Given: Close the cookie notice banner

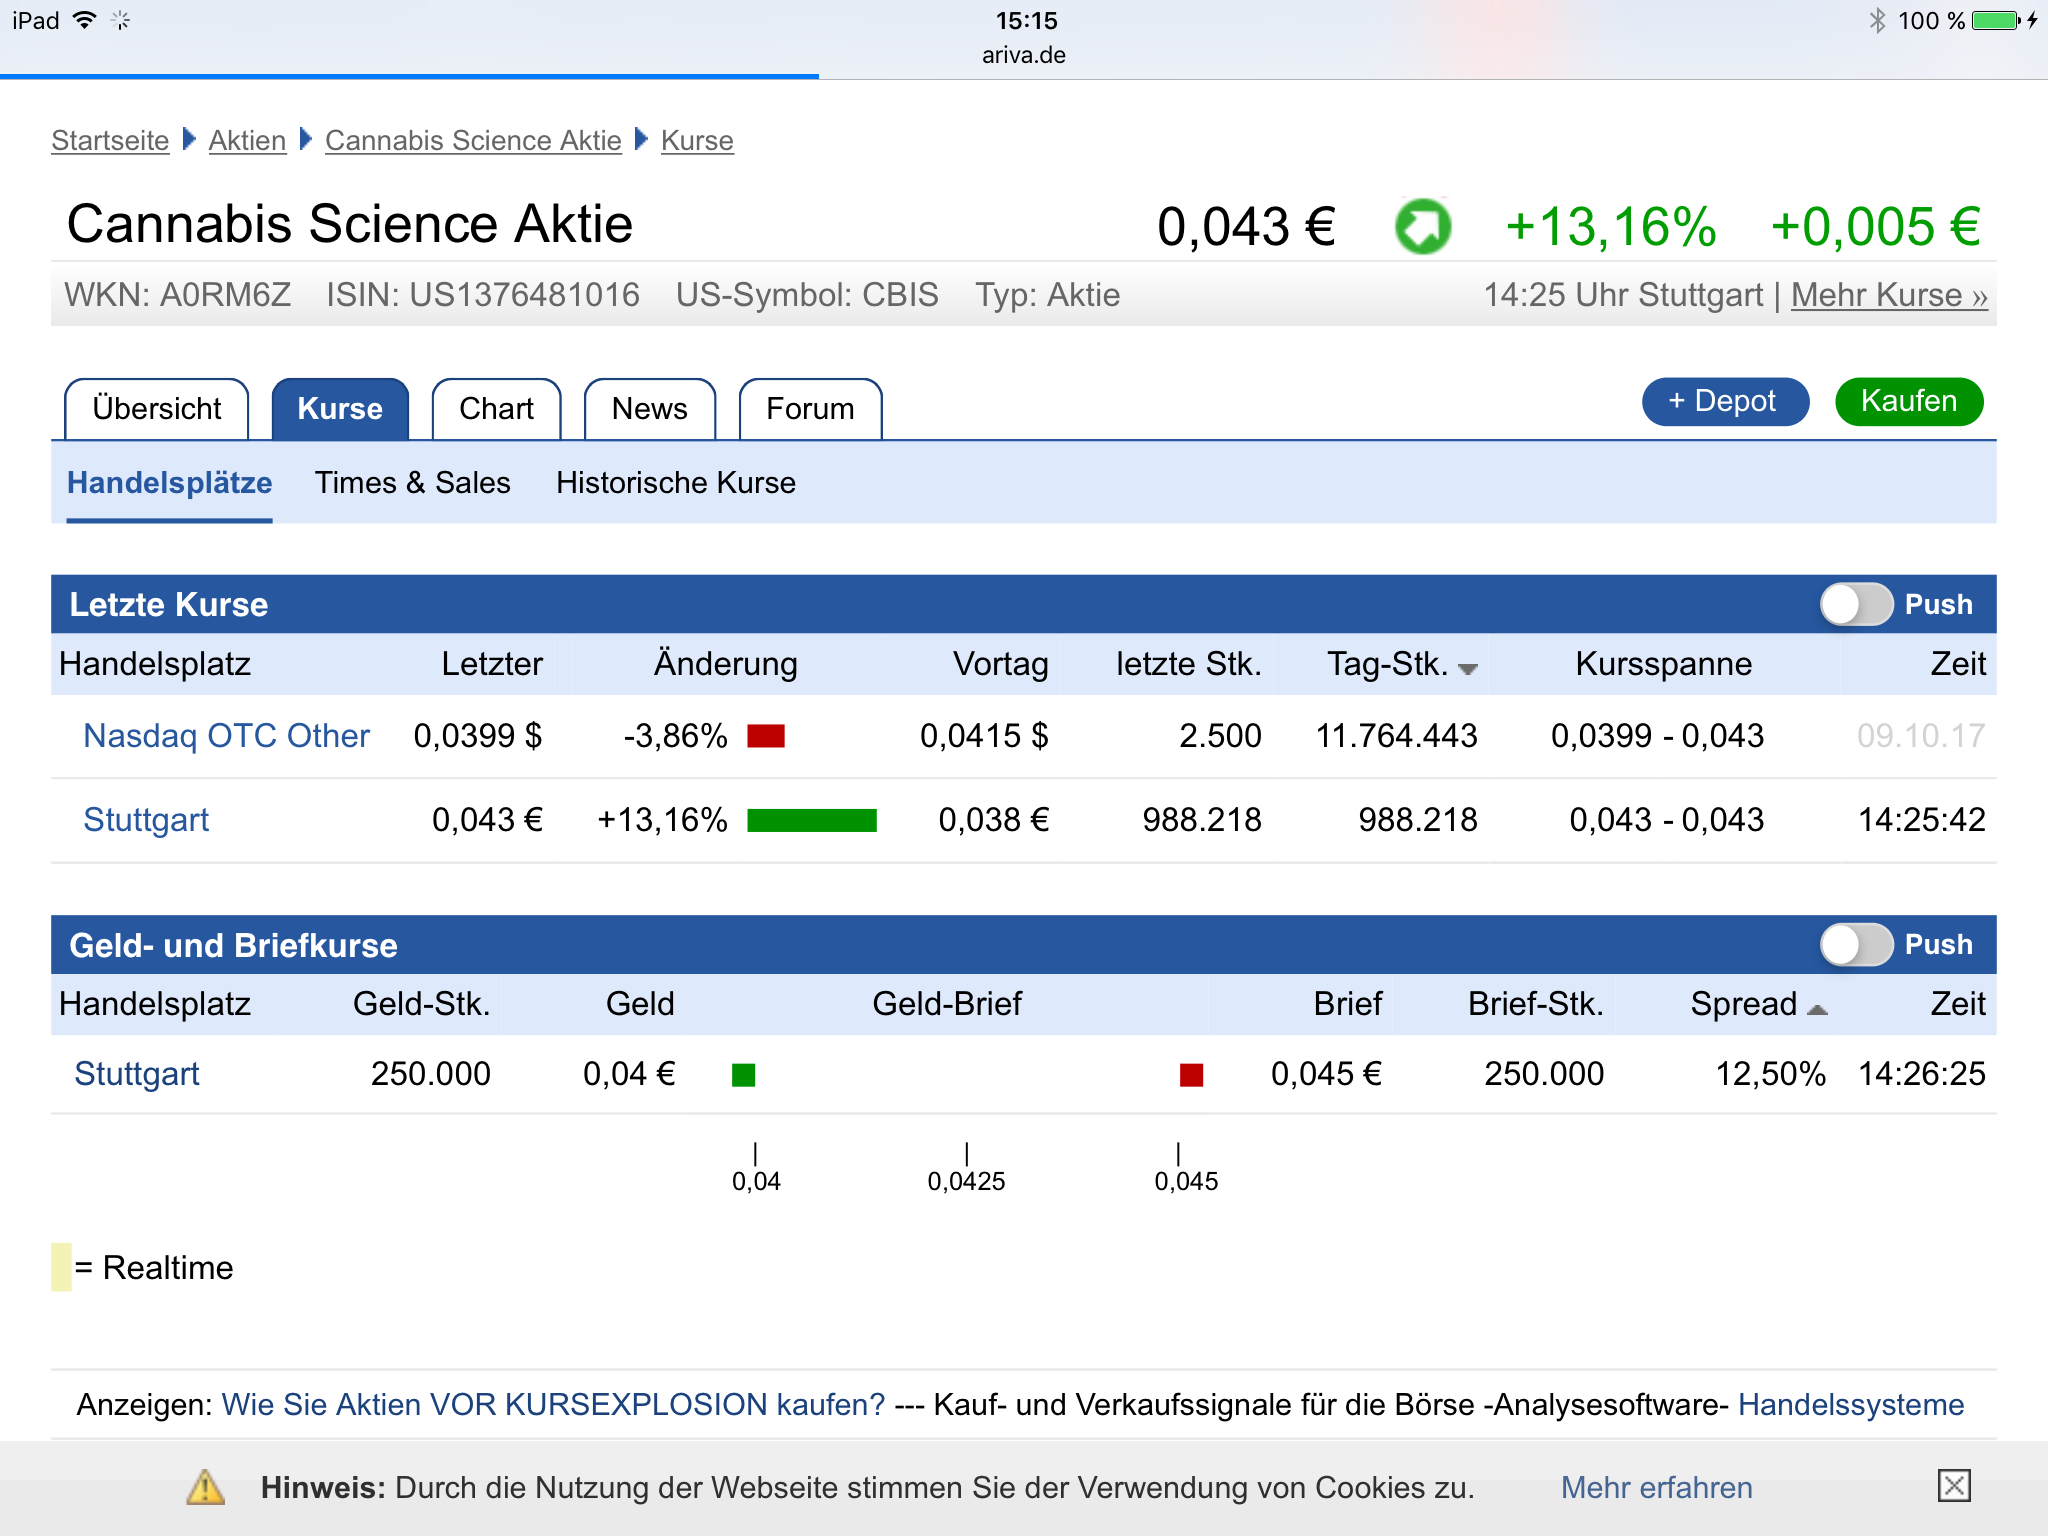Looking at the screenshot, I should (1953, 1486).
